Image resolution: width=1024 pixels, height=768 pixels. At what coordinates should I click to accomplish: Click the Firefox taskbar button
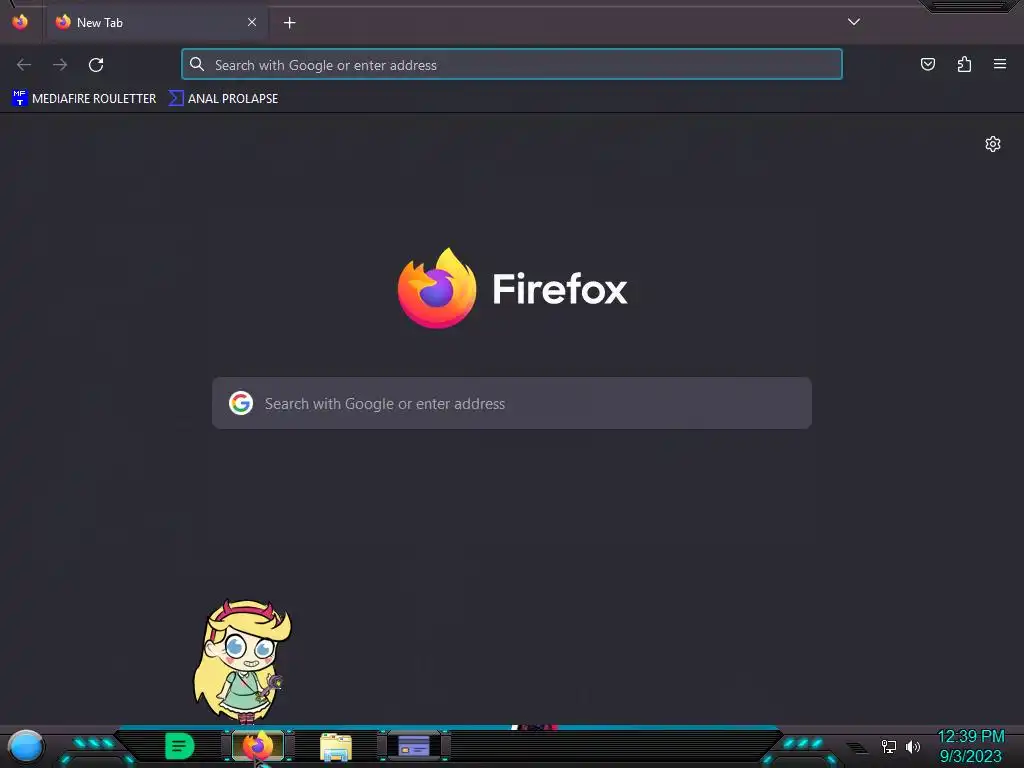coord(257,746)
